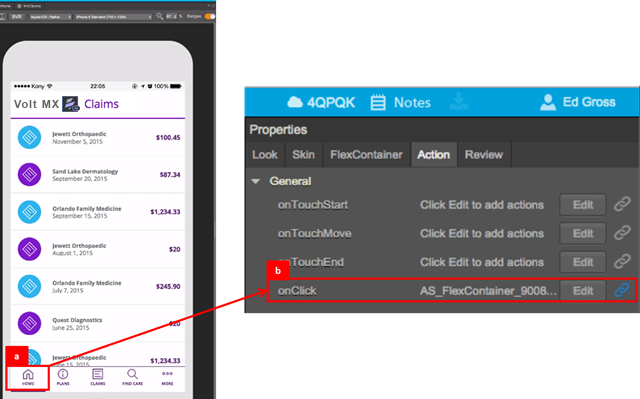The height and width of the screenshot is (399, 640).
Task: Tap the Home icon in bottom navigation
Action: 28,377
